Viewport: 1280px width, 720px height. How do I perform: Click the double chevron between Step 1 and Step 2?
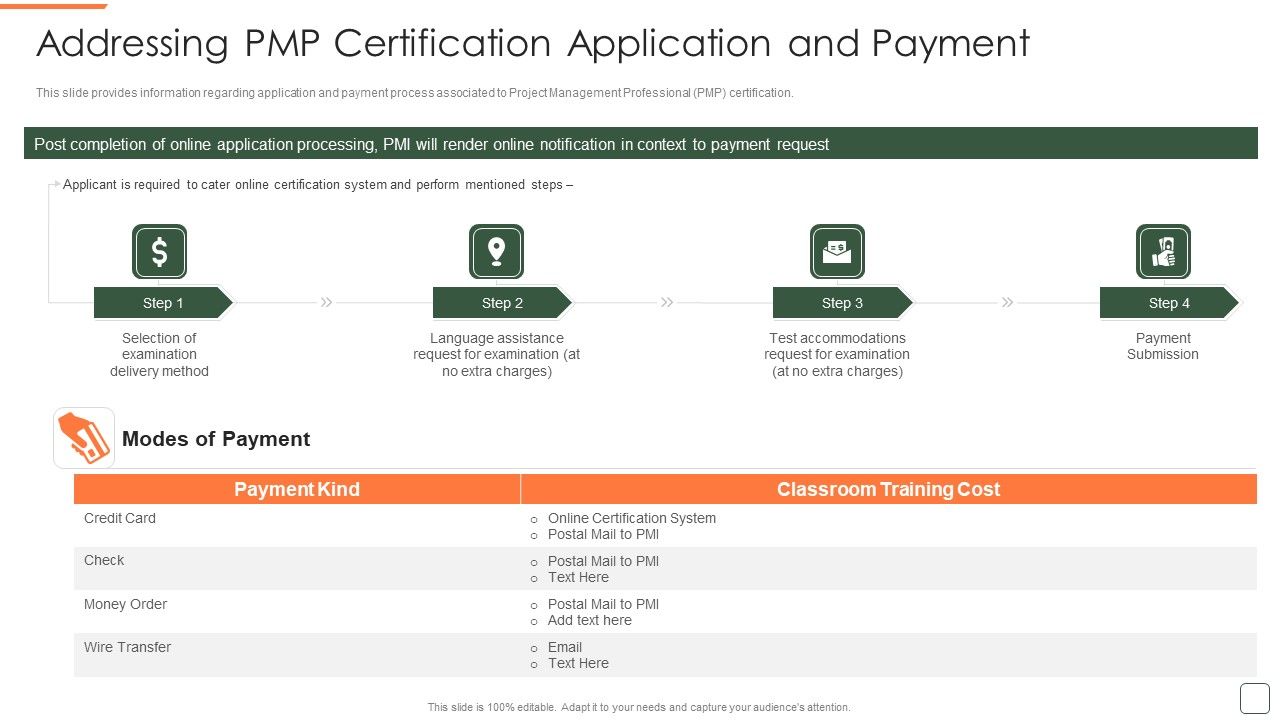point(326,302)
